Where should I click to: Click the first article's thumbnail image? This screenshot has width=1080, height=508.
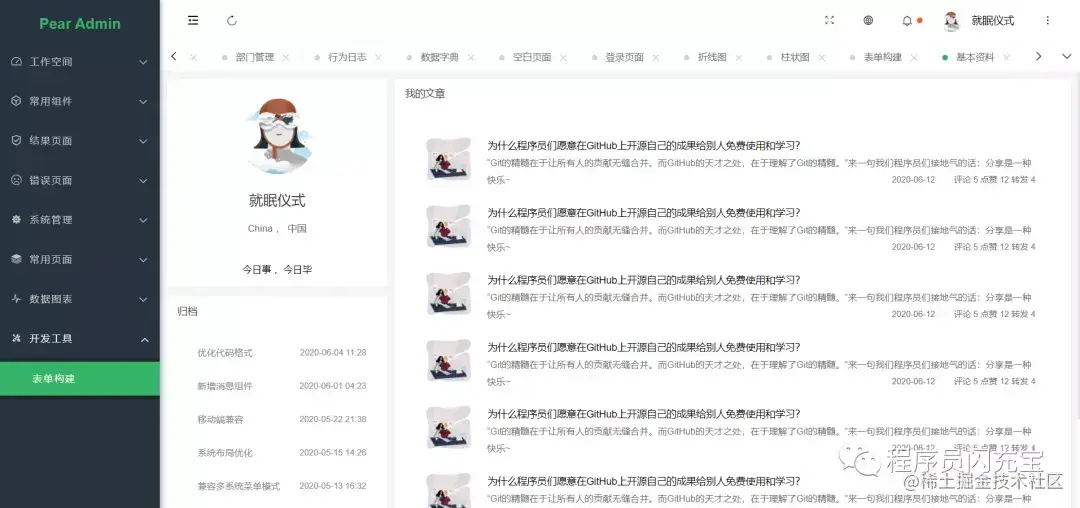pos(448,159)
